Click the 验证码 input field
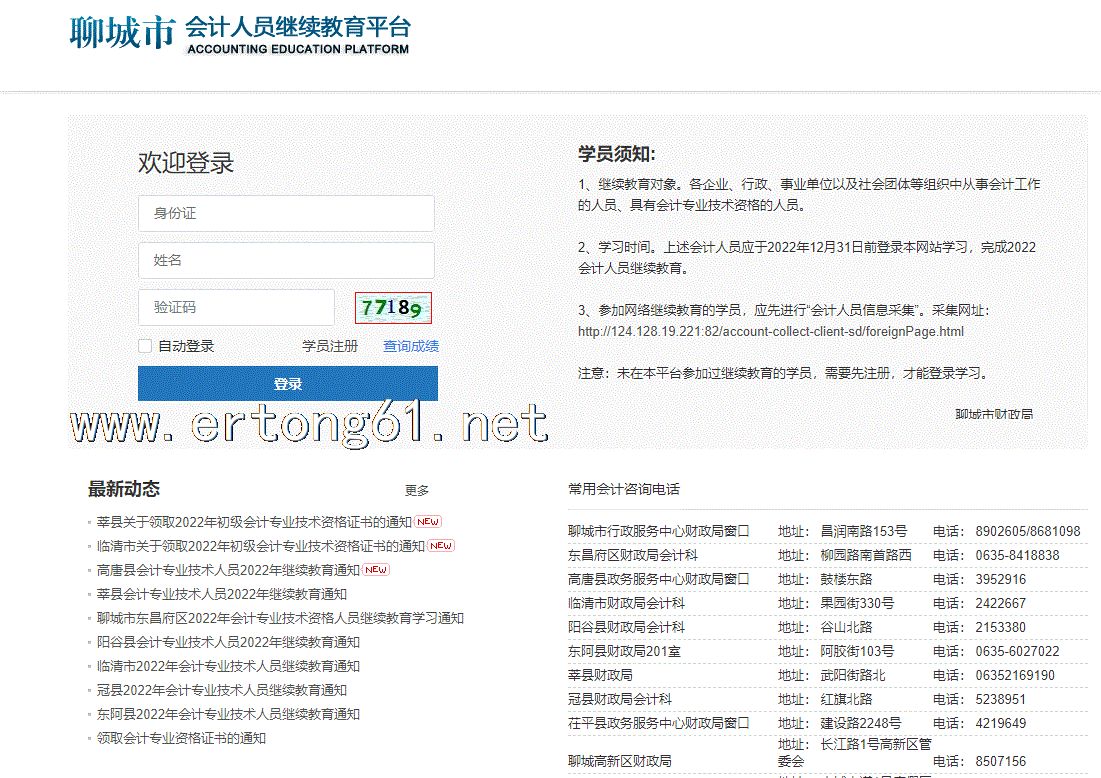1101x778 pixels. pos(236,307)
